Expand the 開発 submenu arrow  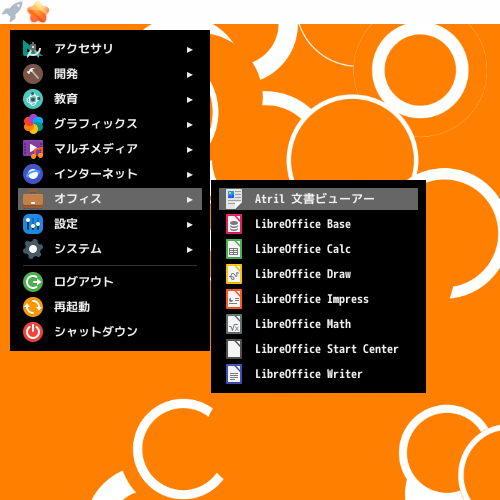pos(189,75)
